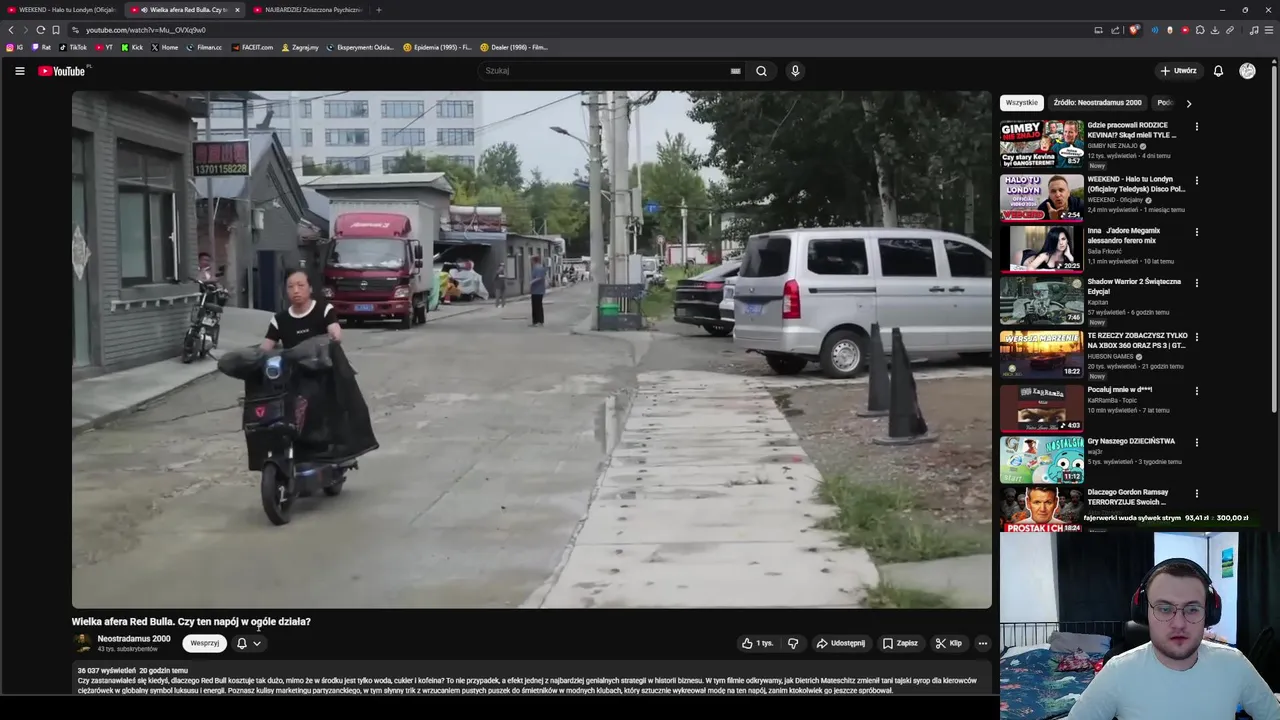Close the Wielka afera Red Bulla tab
The image size is (1280, 720).
click(x=237, y=10)
